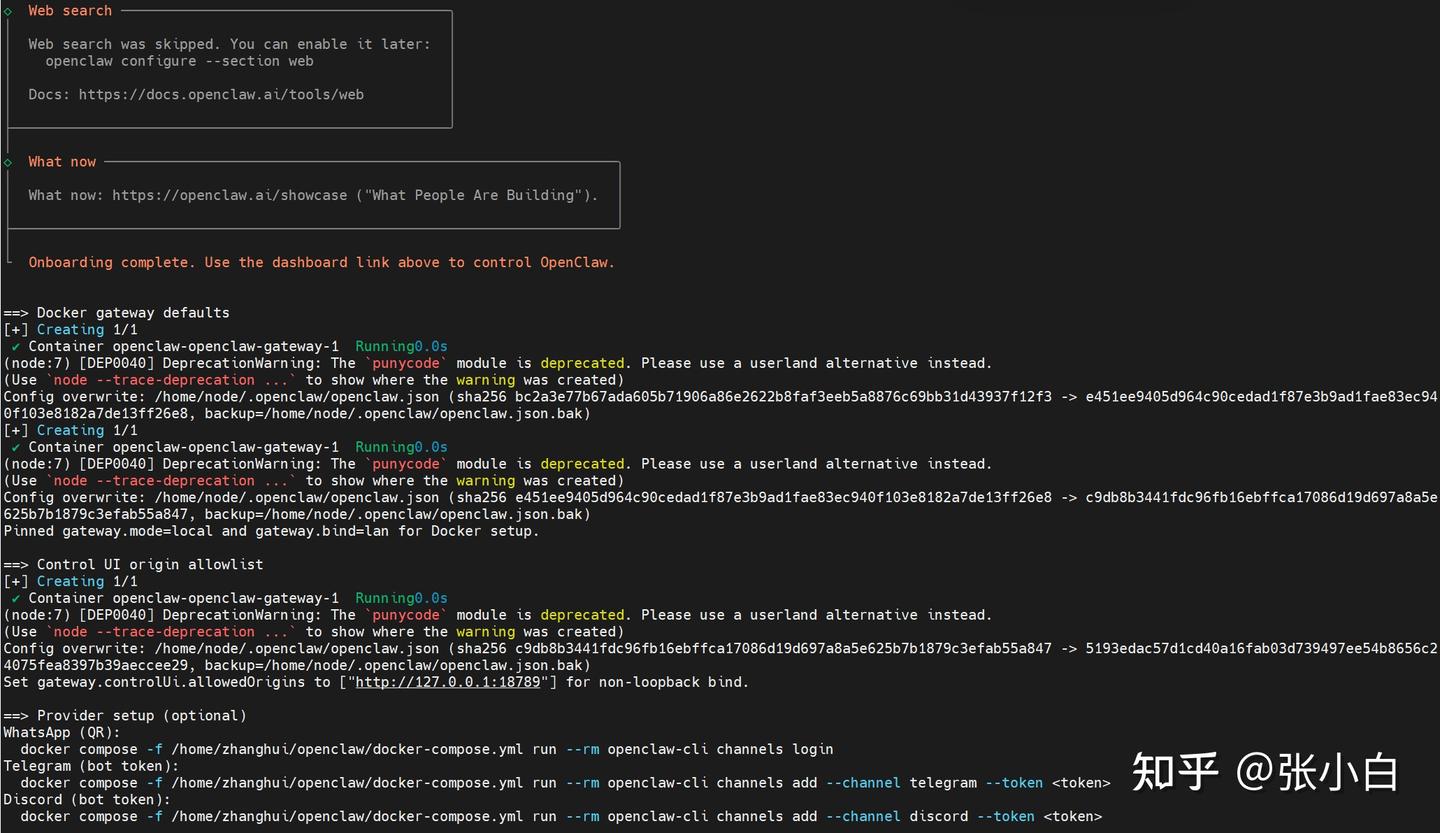Click the Provider setup (optional) heading
1440x833 pixels.
(x=141, y=716)
